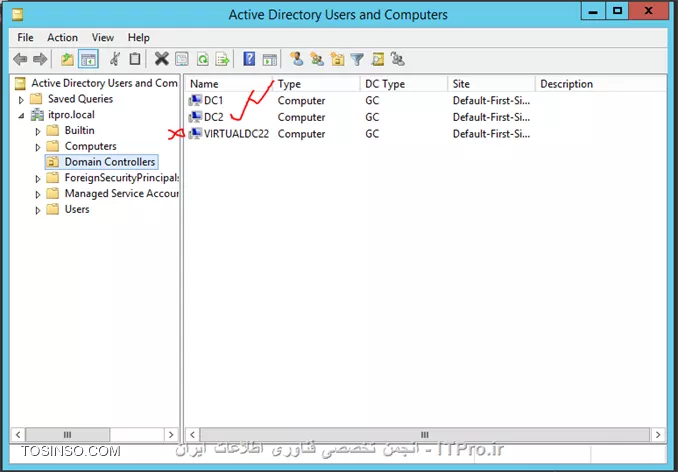Screen dimensions: 678x472
Task: Click the tree pane scrollbar thumb
Action: click(67, 434)
